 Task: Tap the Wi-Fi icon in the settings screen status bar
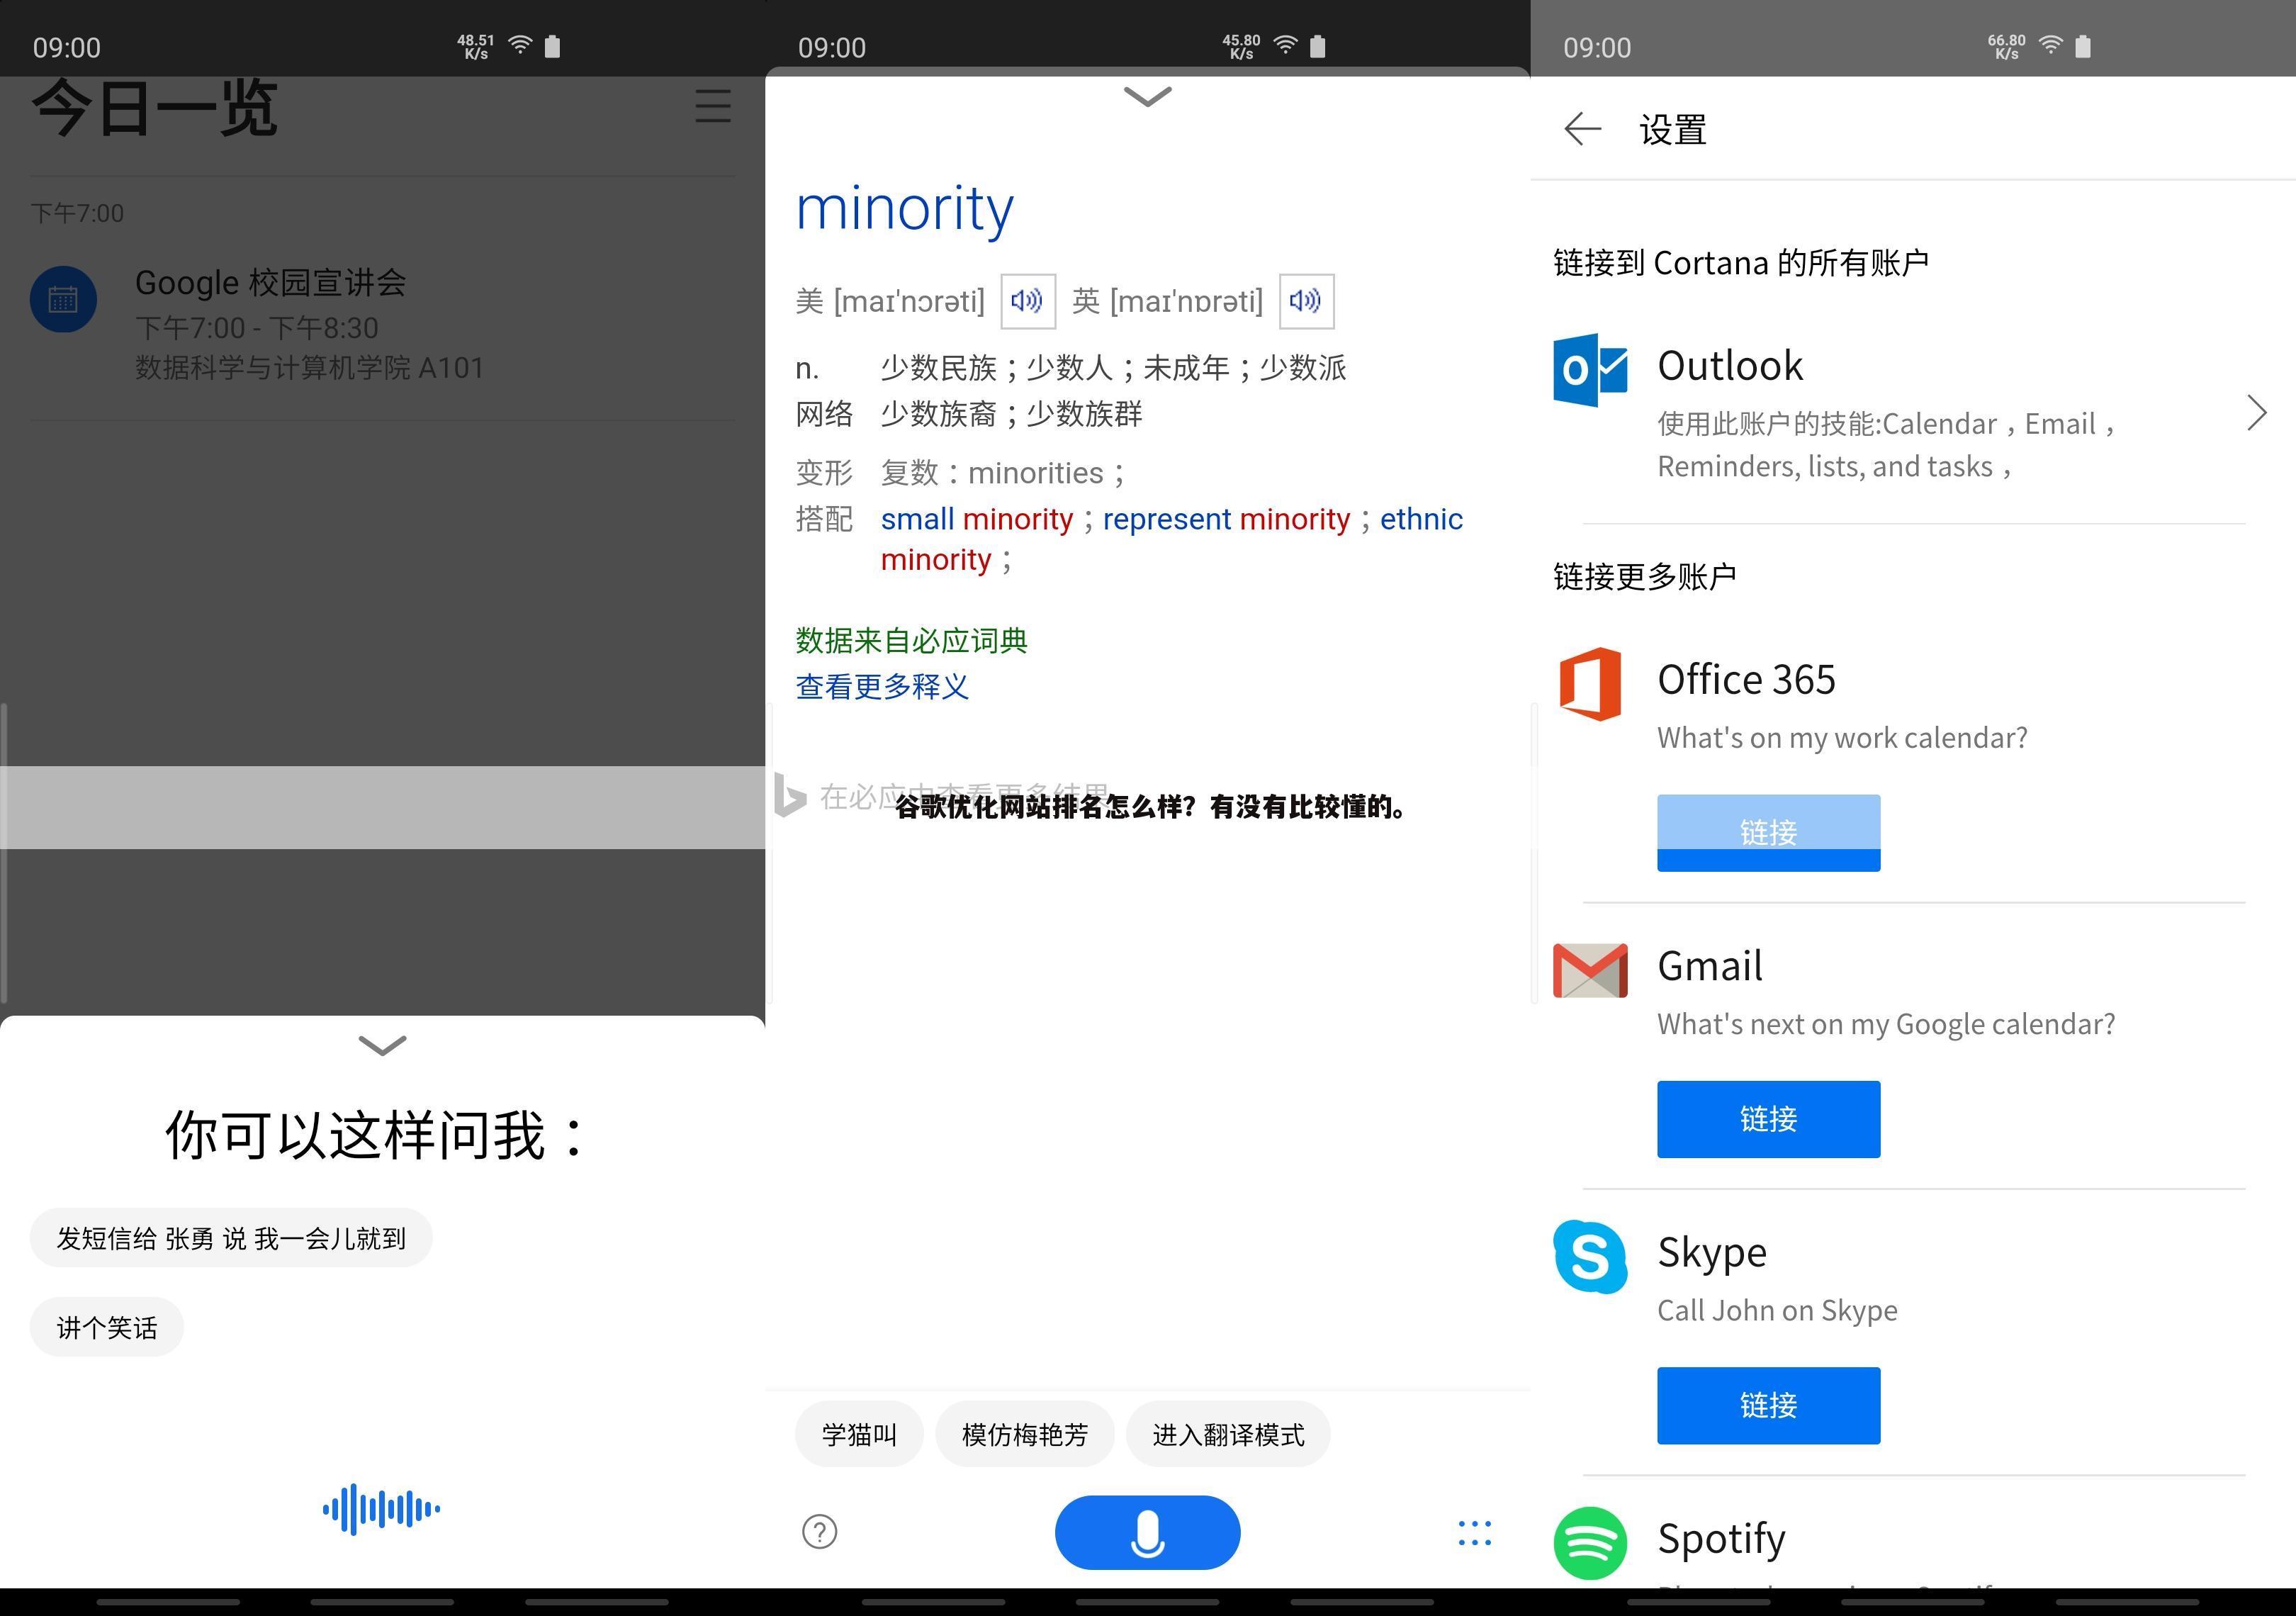coord(2050,45)
